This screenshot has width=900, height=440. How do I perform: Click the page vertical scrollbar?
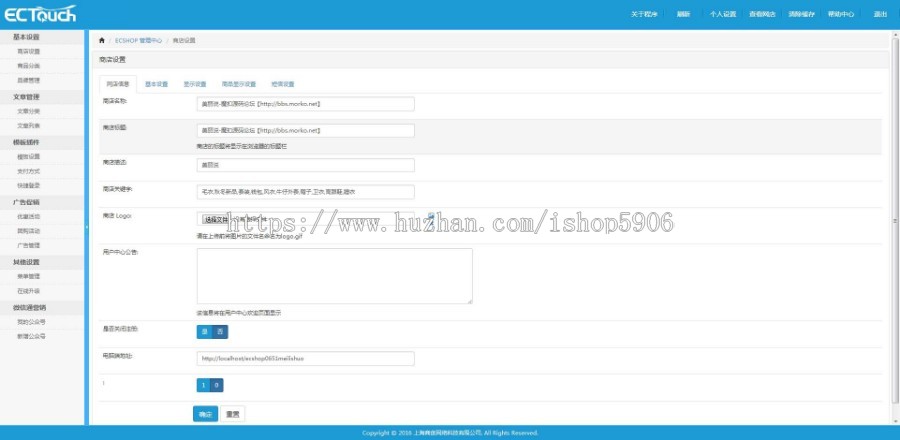coord(895,220)
